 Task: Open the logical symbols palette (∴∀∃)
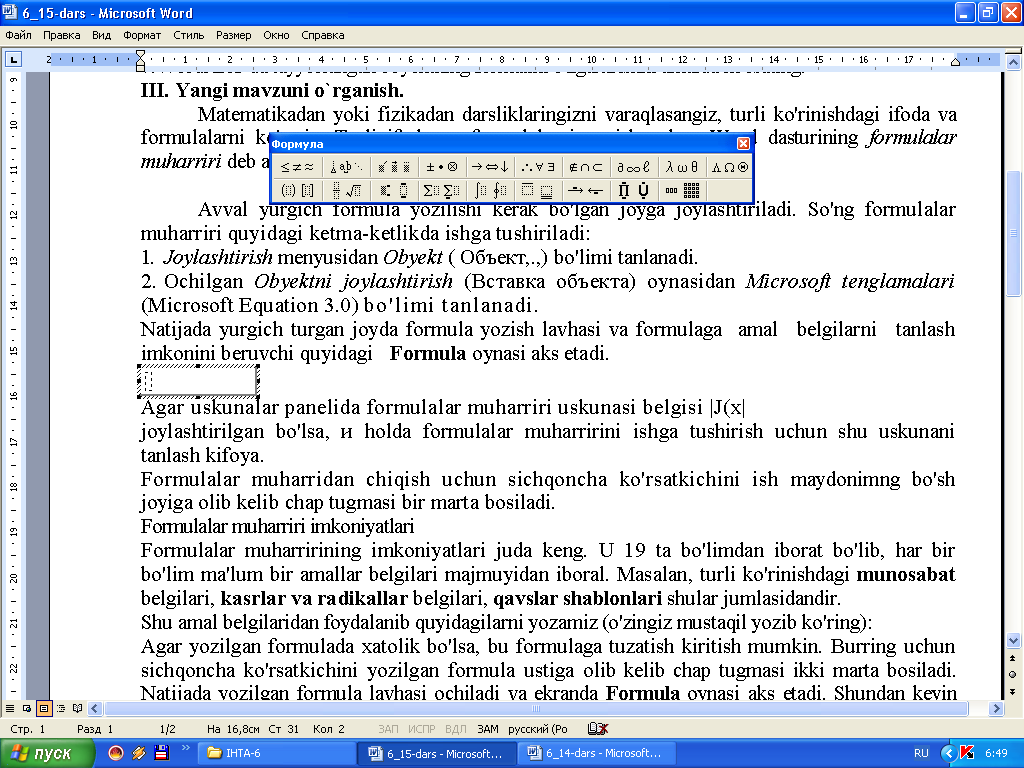(x=538, y=167)
